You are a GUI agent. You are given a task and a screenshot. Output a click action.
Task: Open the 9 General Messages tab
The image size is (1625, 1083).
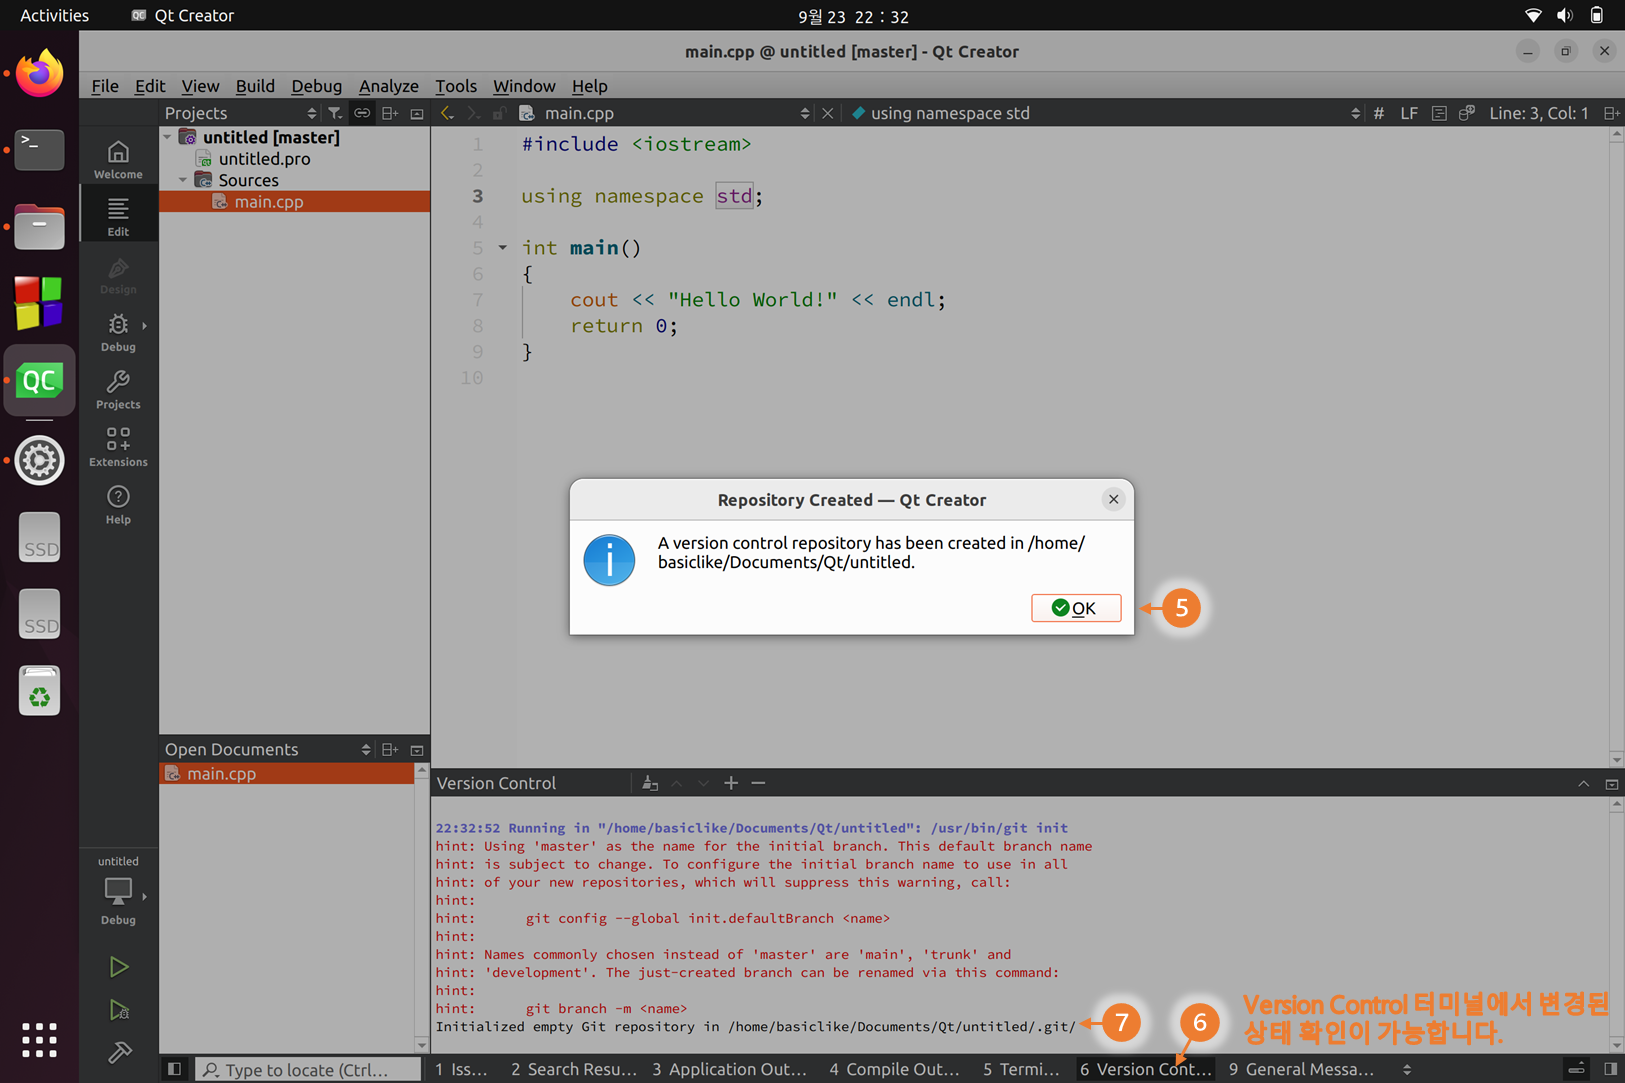tap(1302, 1069)
